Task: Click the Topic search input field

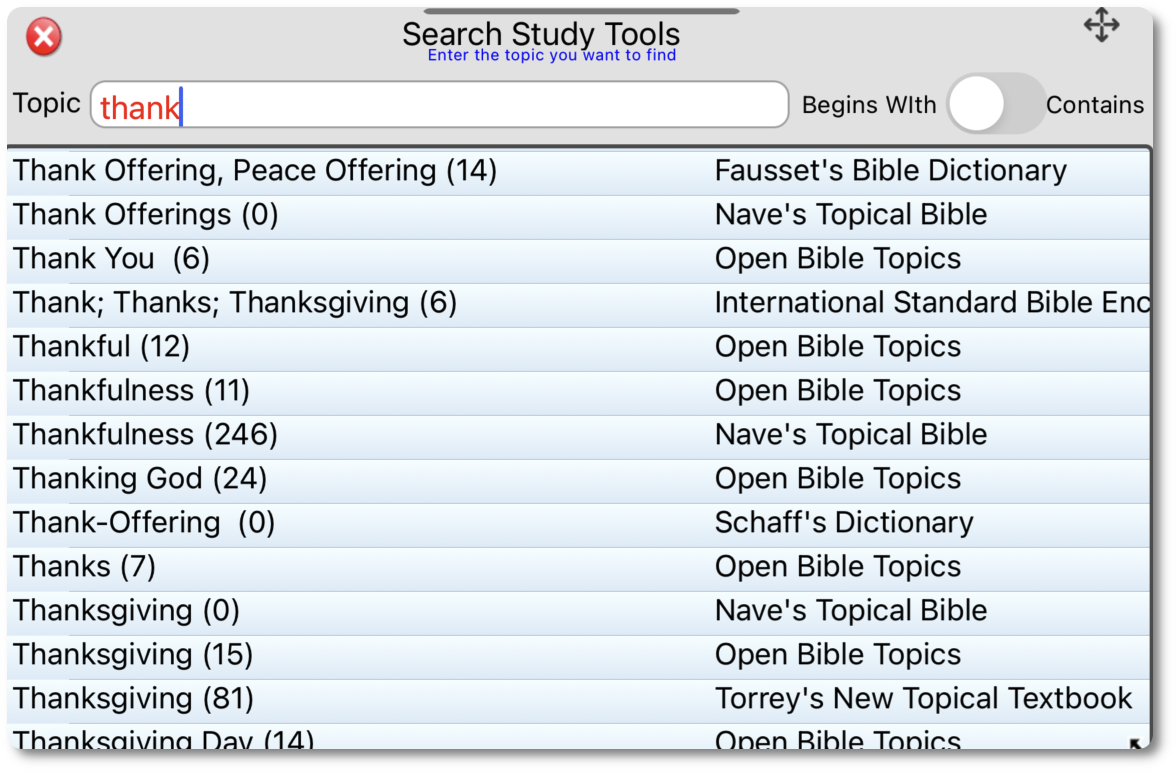Action: pyautogui.click(x=440, y=105)
